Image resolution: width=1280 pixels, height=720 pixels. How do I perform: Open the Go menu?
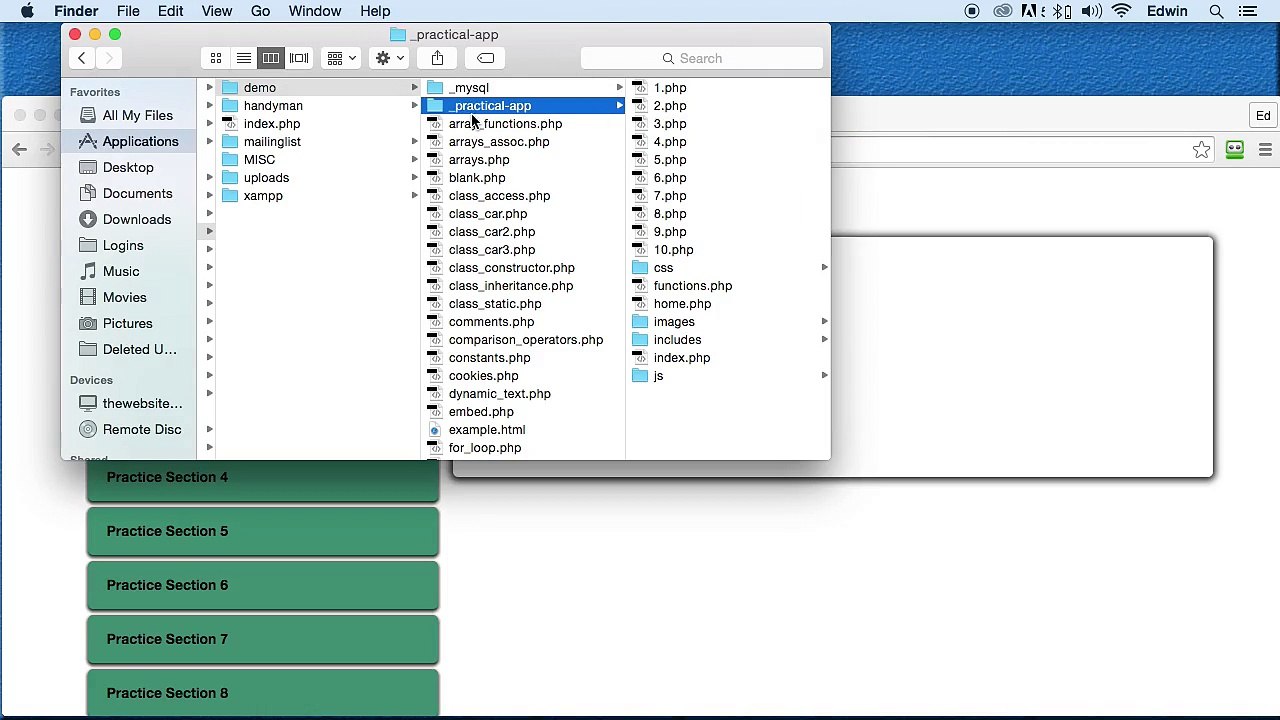pyautogui.click(x=260, y=11)
